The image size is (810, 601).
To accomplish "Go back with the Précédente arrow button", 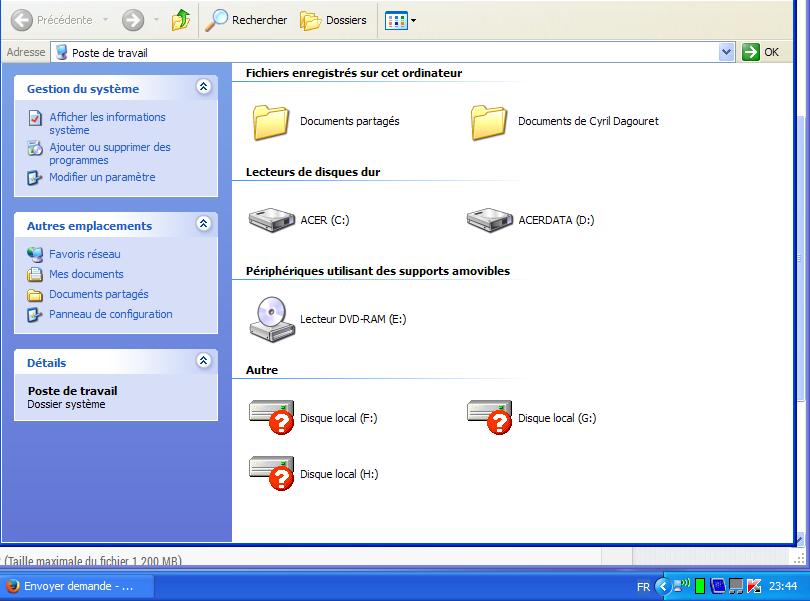I will coord(22,20).
